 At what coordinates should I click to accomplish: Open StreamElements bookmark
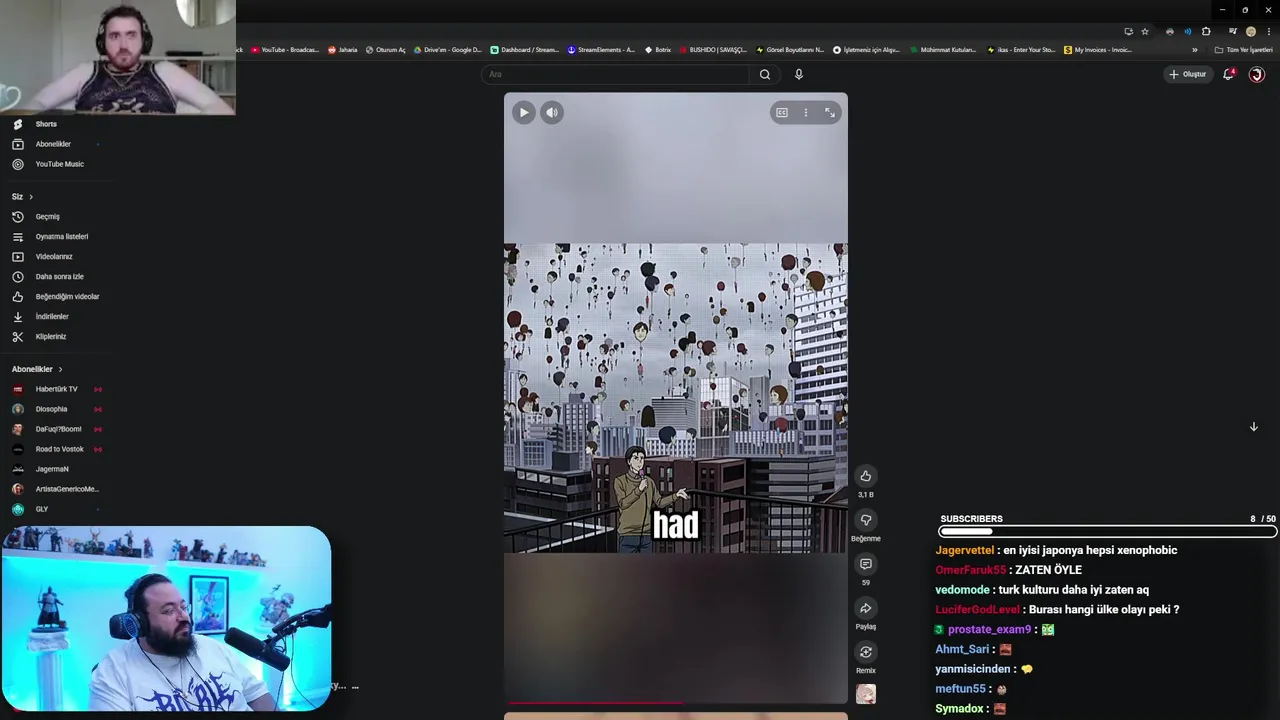tap(601, 50)
